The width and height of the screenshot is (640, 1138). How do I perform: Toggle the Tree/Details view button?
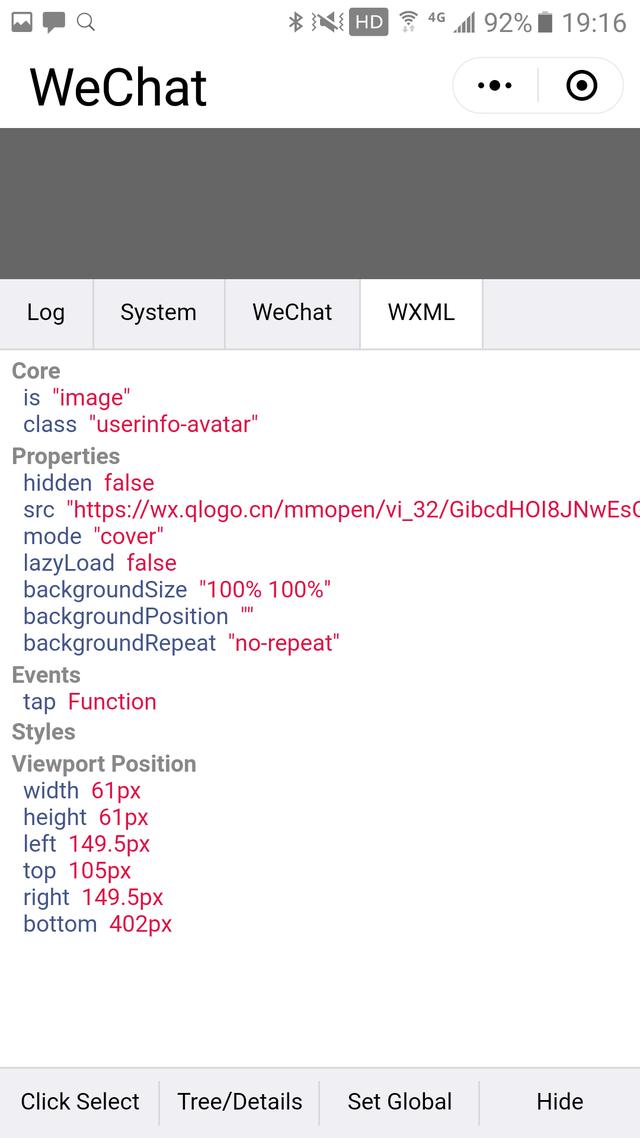240,1102
